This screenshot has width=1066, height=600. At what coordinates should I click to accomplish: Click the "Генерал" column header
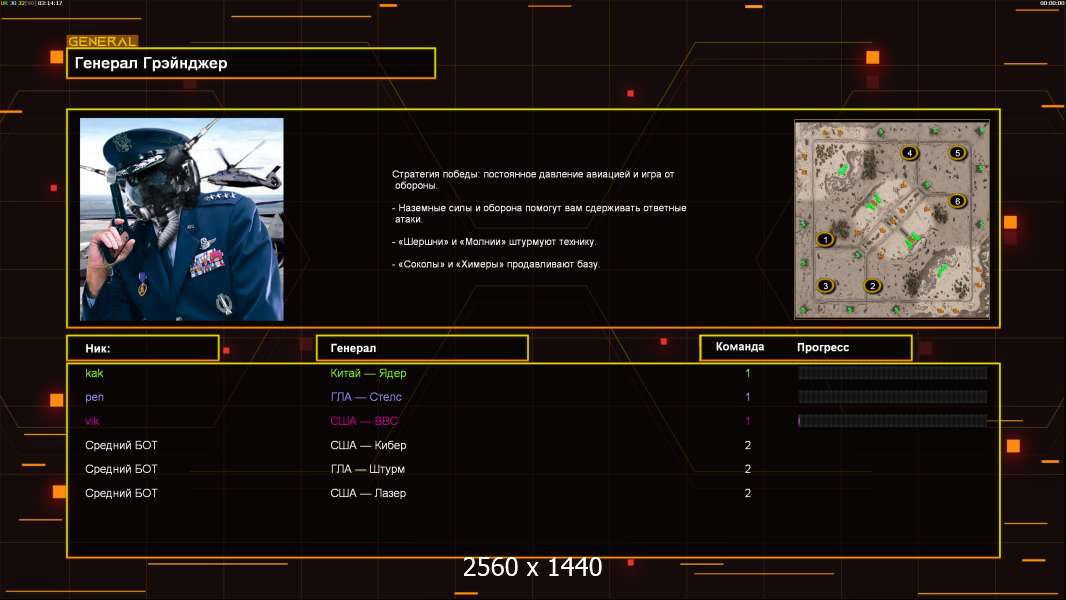422,348
